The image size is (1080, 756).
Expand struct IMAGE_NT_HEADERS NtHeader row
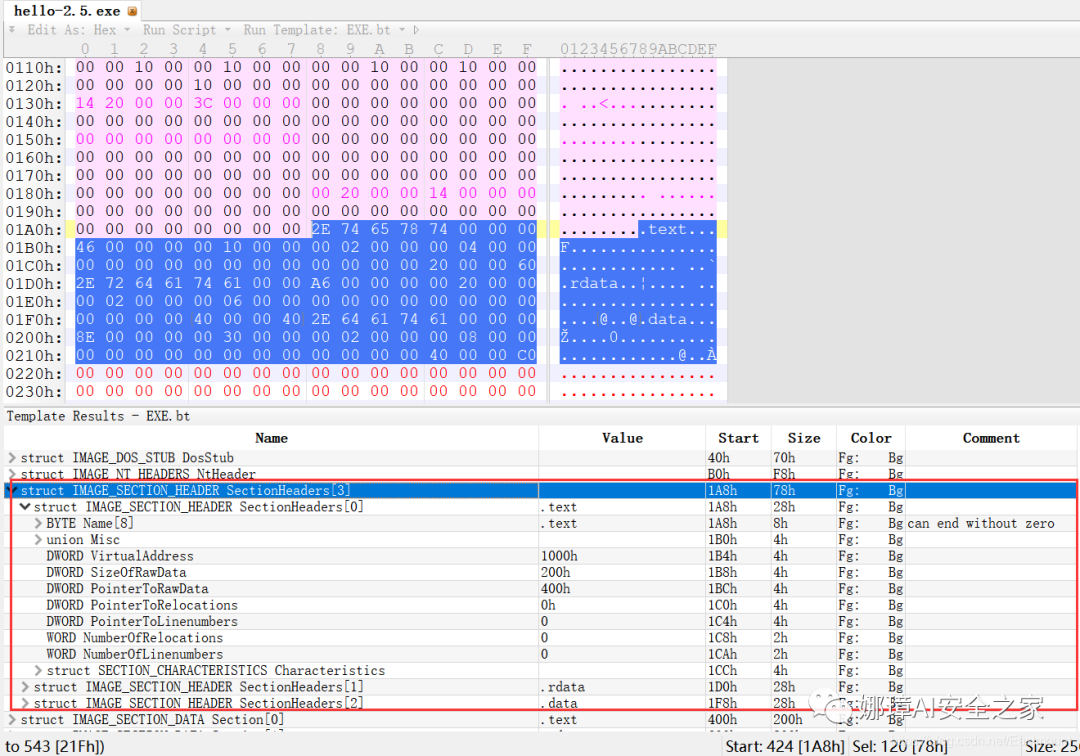coord(12,474)
